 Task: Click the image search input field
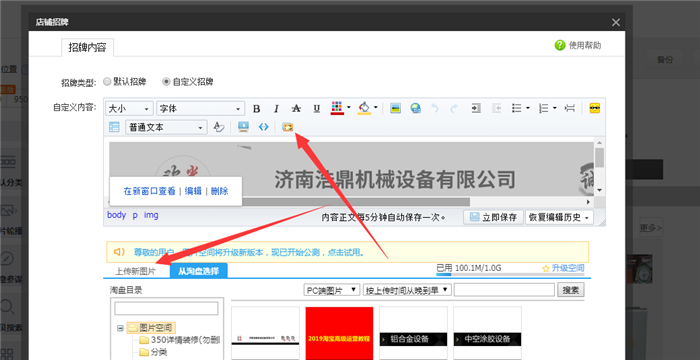pos(504,290)
